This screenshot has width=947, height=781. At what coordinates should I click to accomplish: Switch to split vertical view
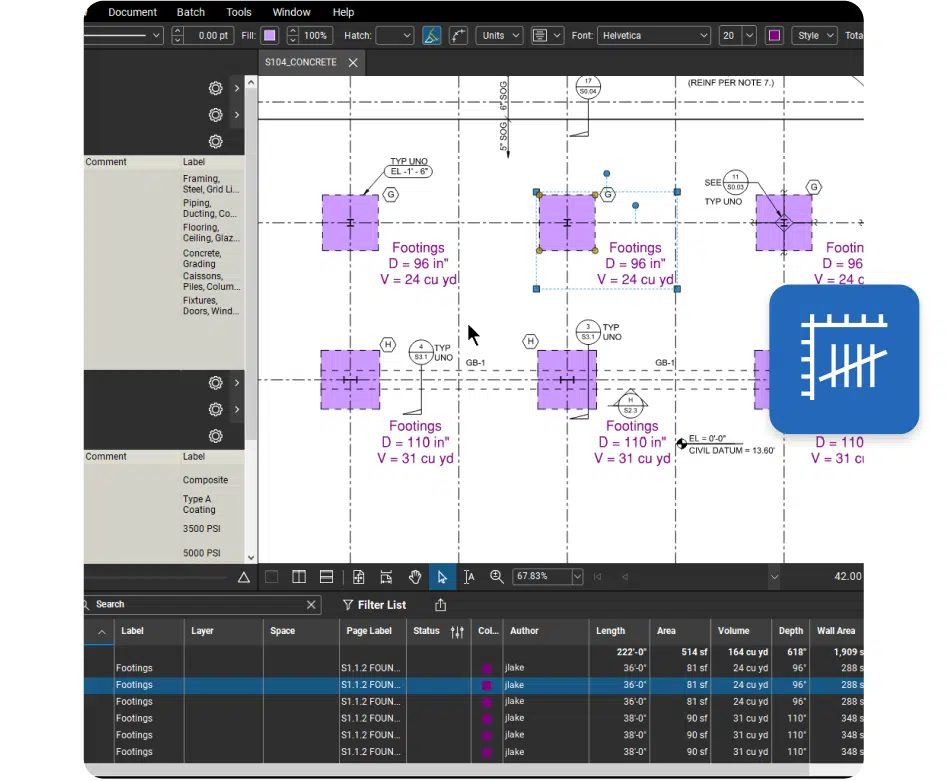299,577
